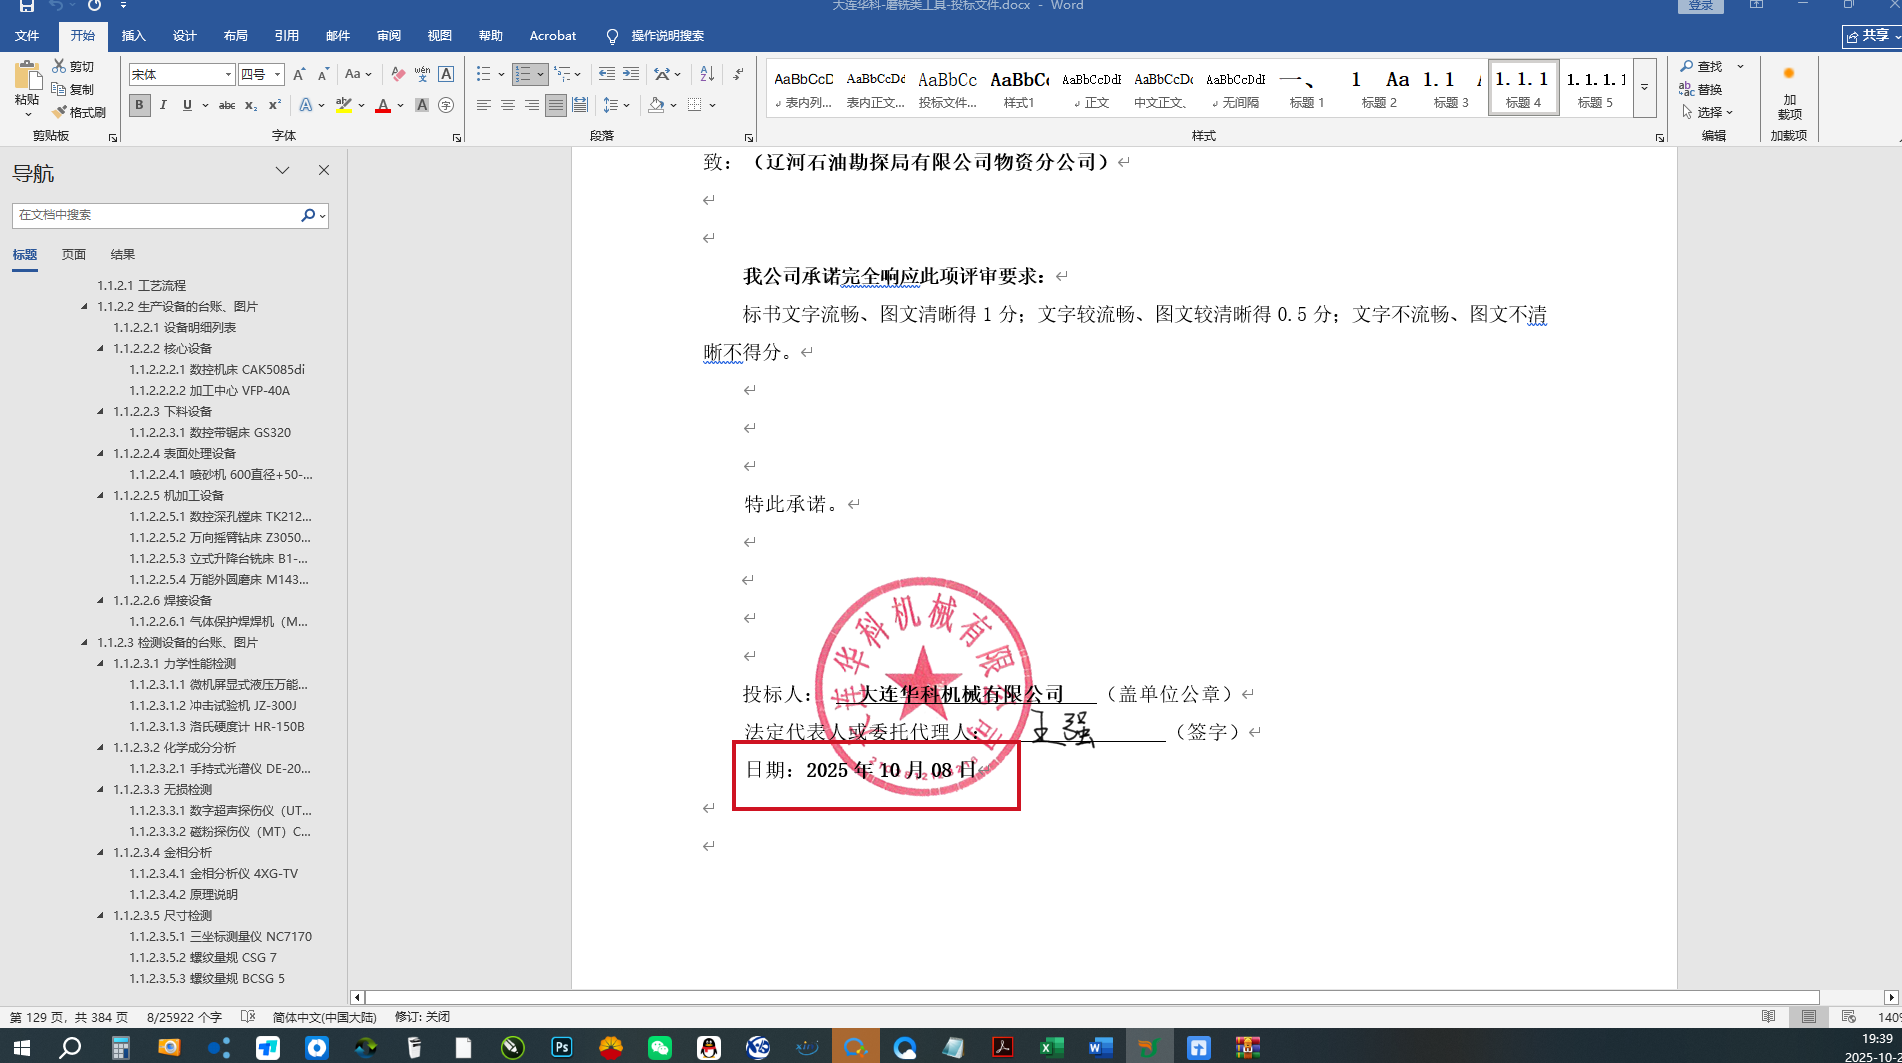Toggle Italic formatting
This screenshot has width=1902, height=1063.
tap(163, 105)
